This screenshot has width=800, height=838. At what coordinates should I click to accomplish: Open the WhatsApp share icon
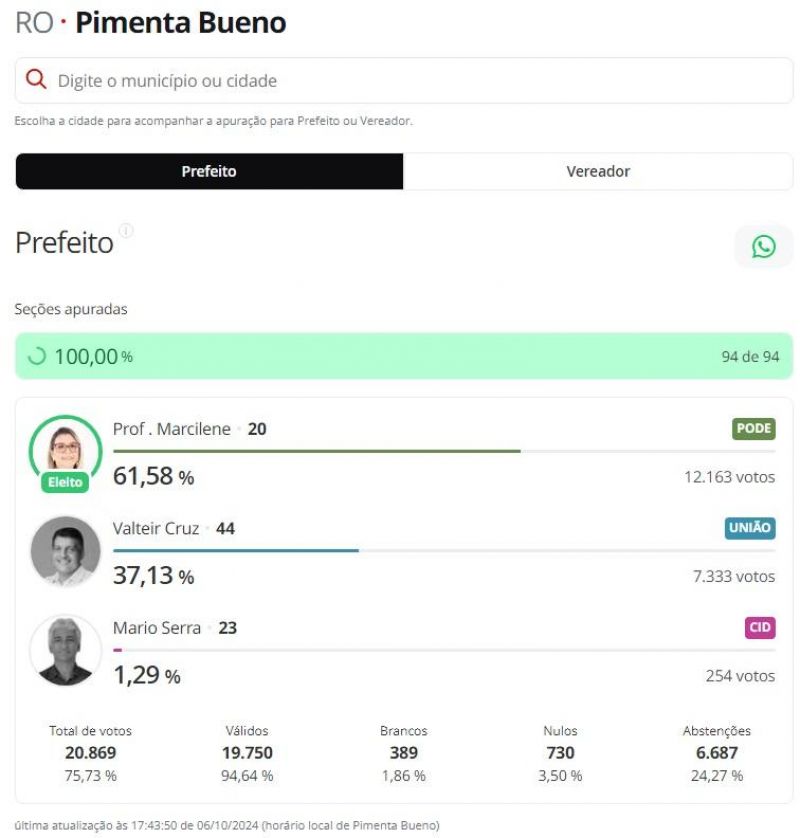pyautogui.click(x=764, y=246)
